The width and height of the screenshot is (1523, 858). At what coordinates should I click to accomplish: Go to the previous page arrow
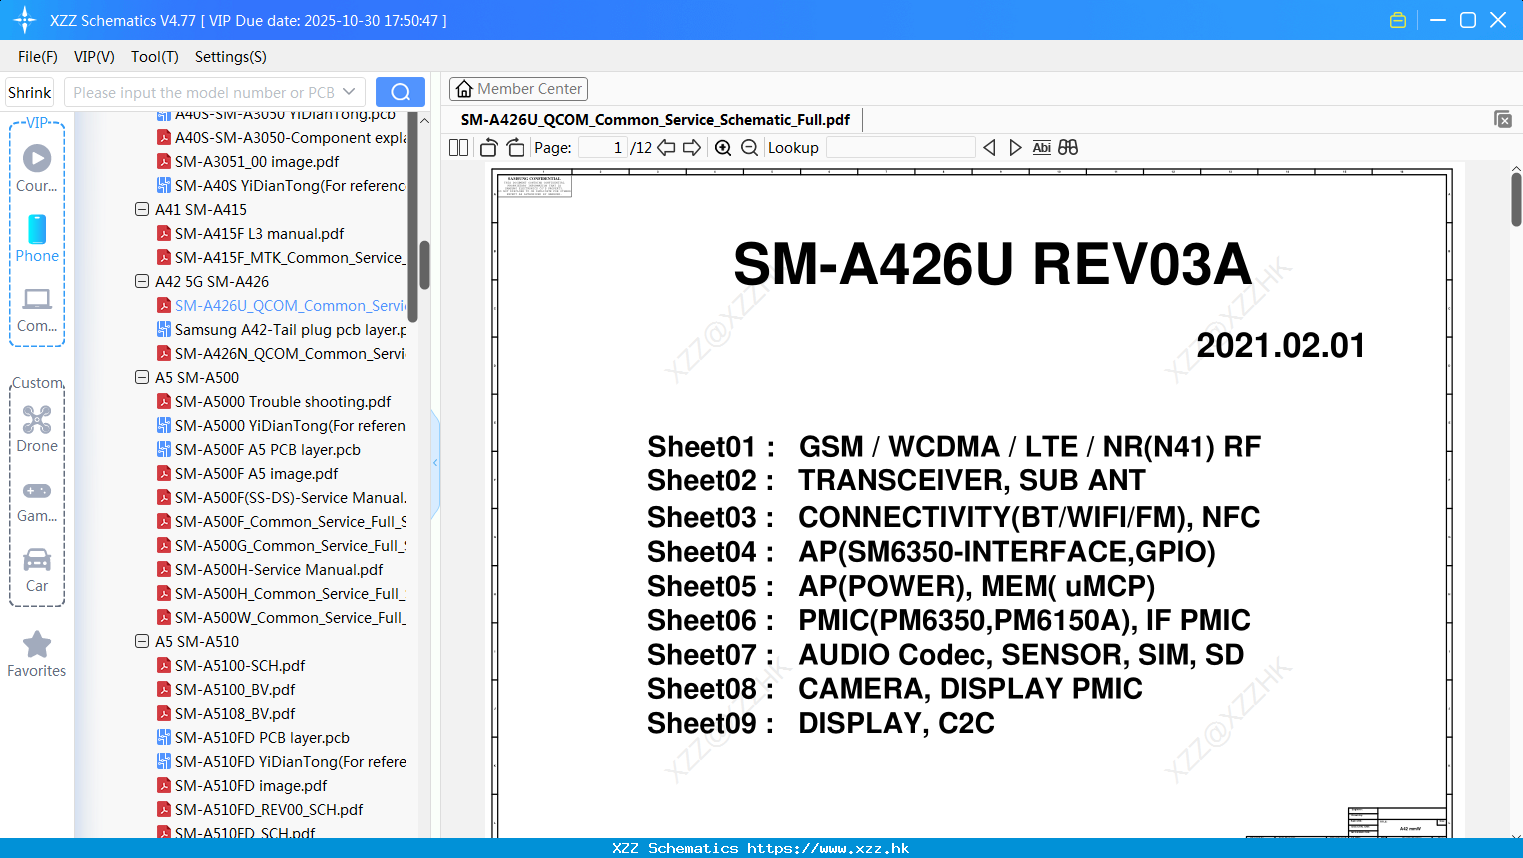click(x=666, y=148)
